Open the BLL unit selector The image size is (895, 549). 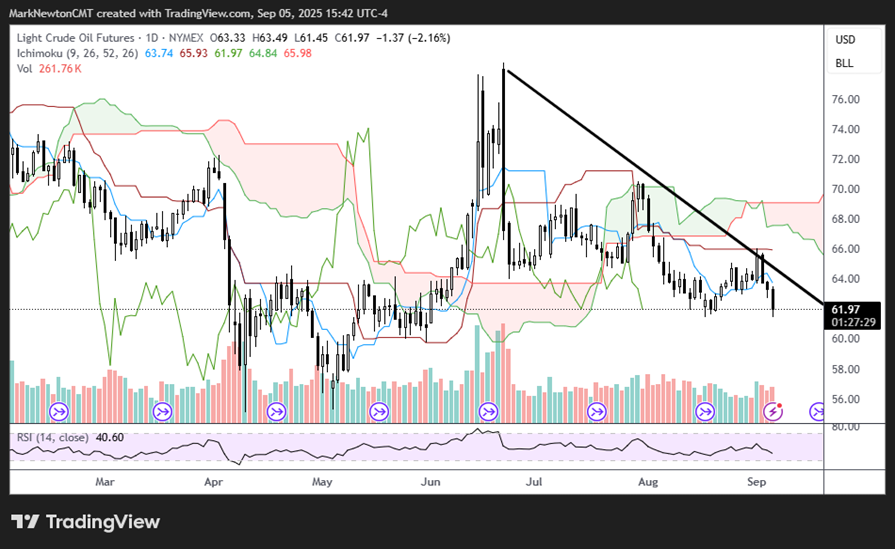845,64
